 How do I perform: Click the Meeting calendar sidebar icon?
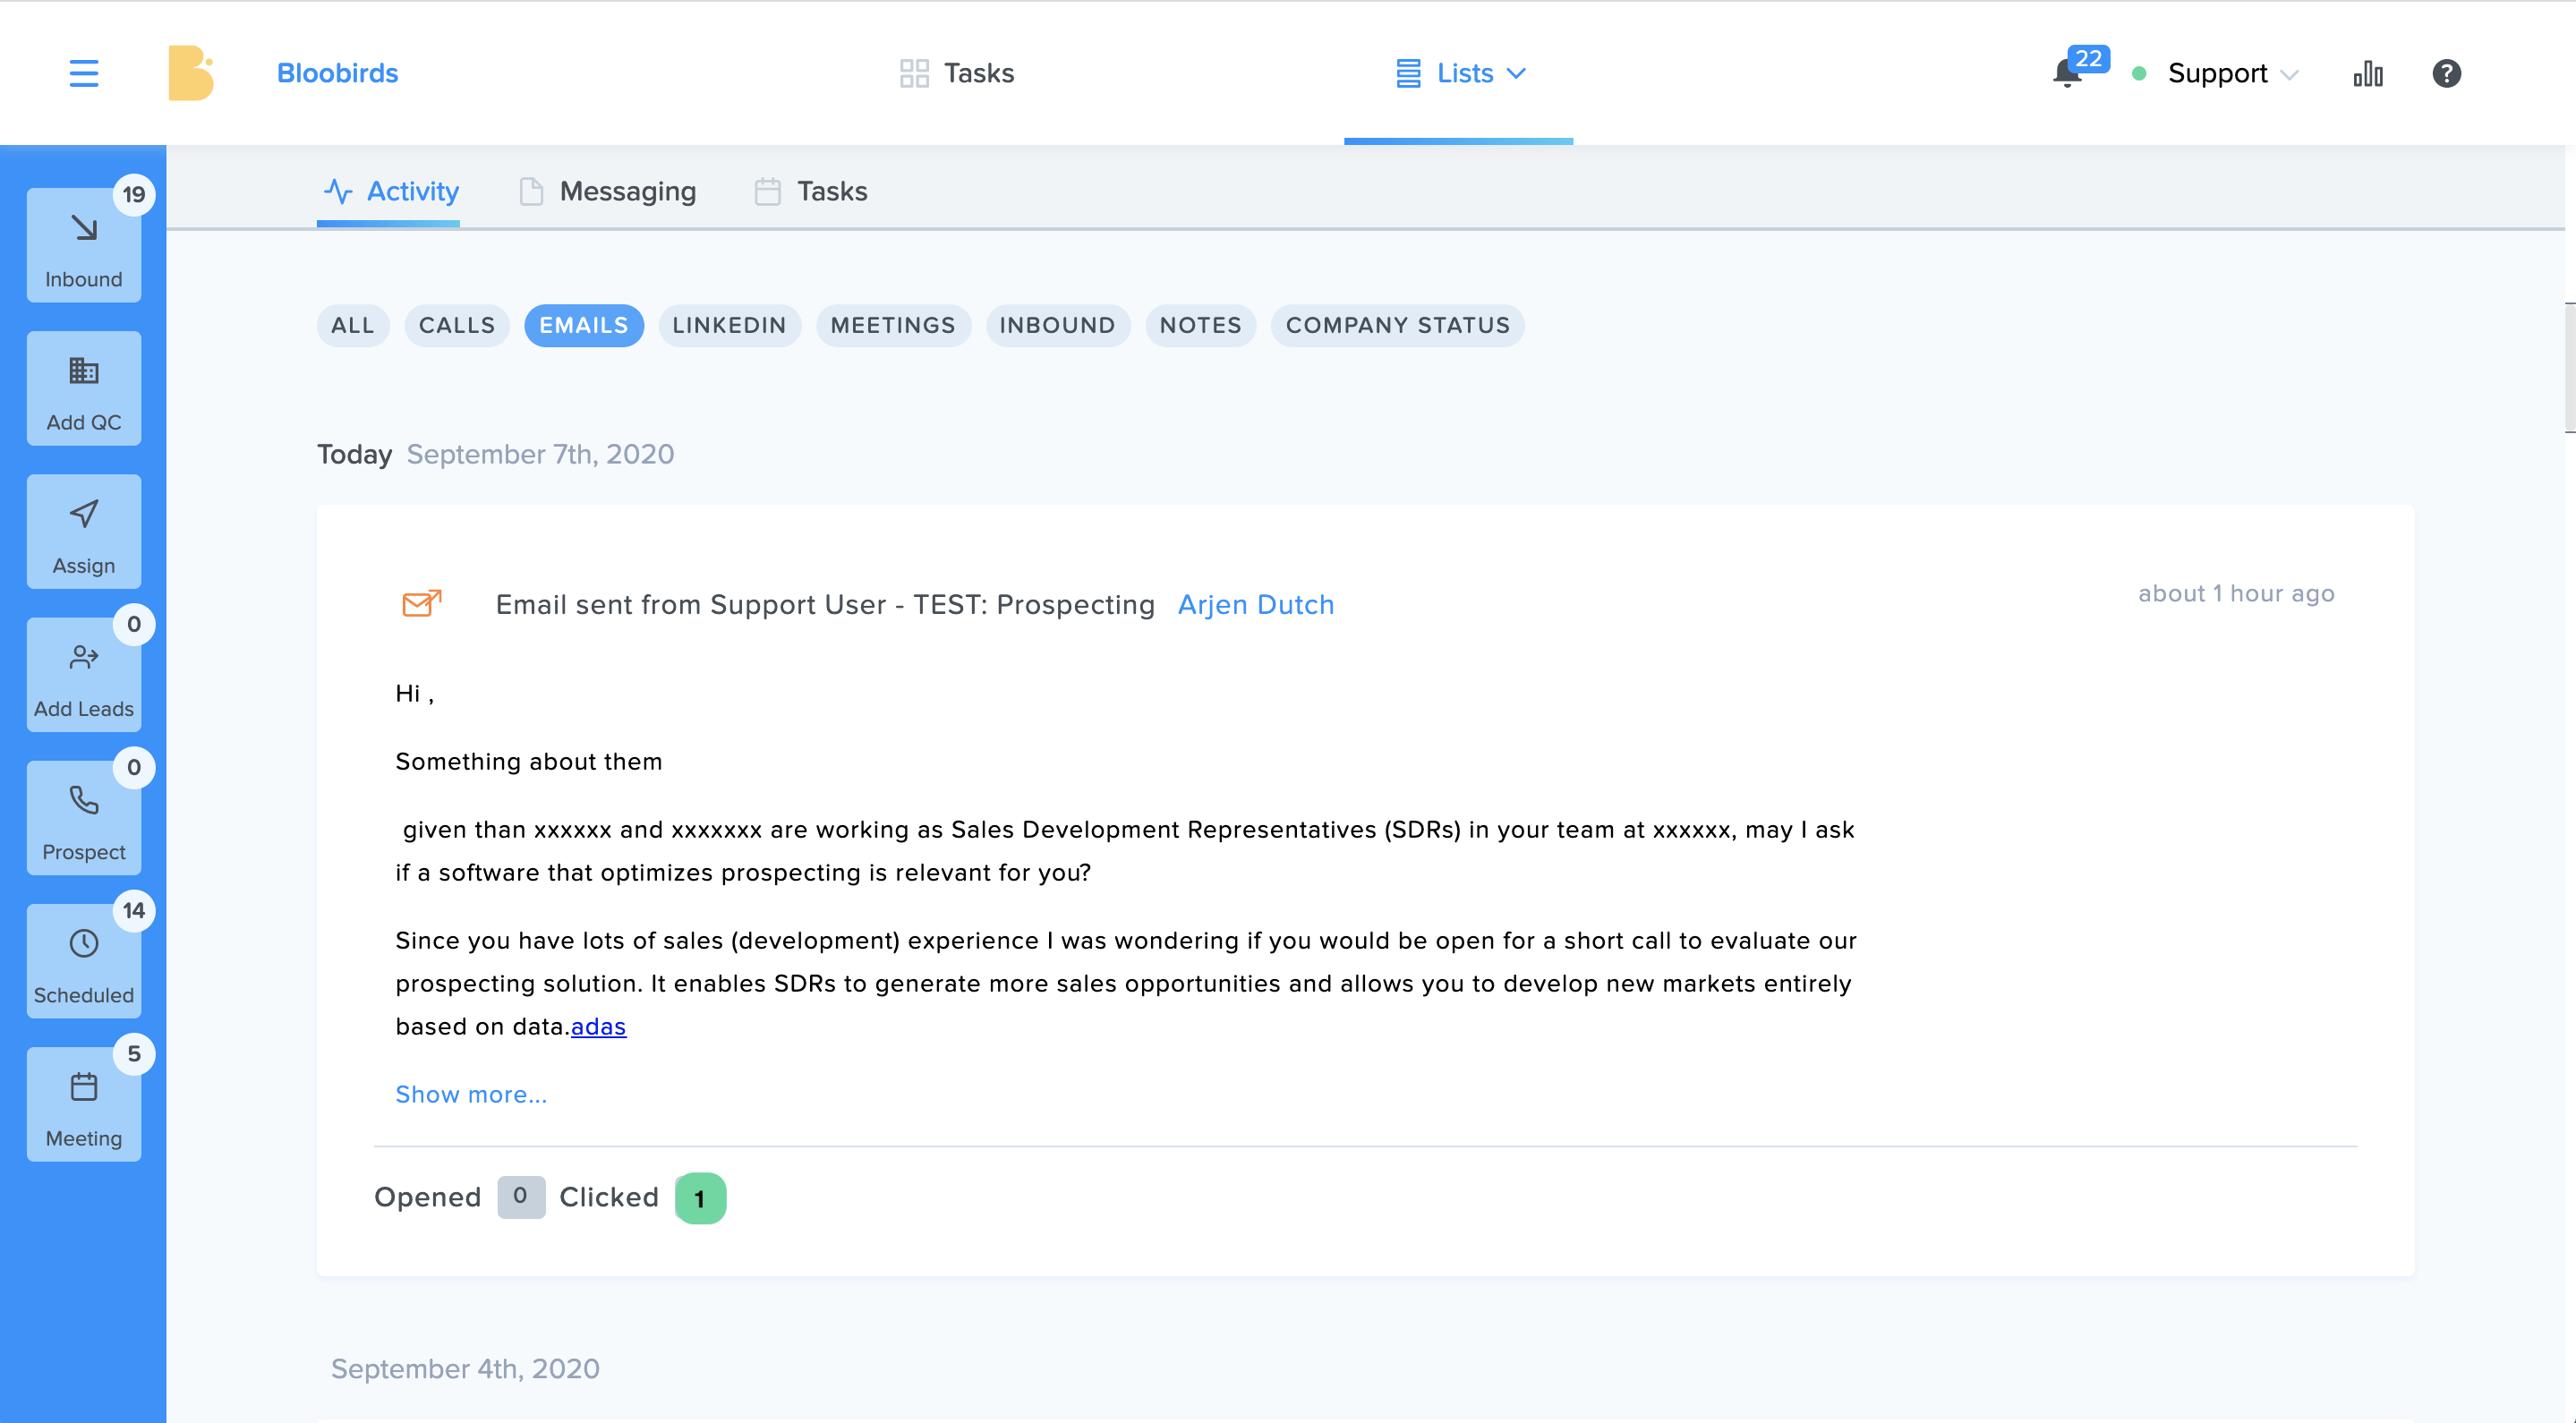[x=84, y=1086]
